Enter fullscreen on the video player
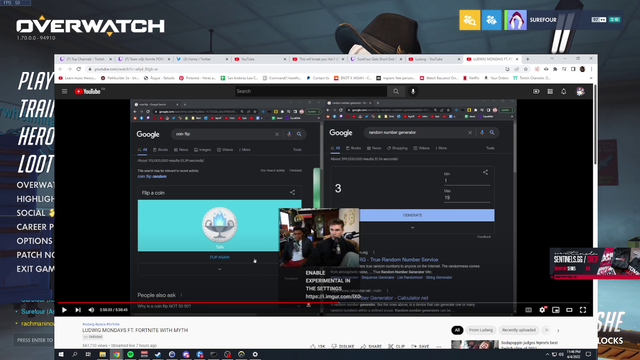 click(583, 310)
